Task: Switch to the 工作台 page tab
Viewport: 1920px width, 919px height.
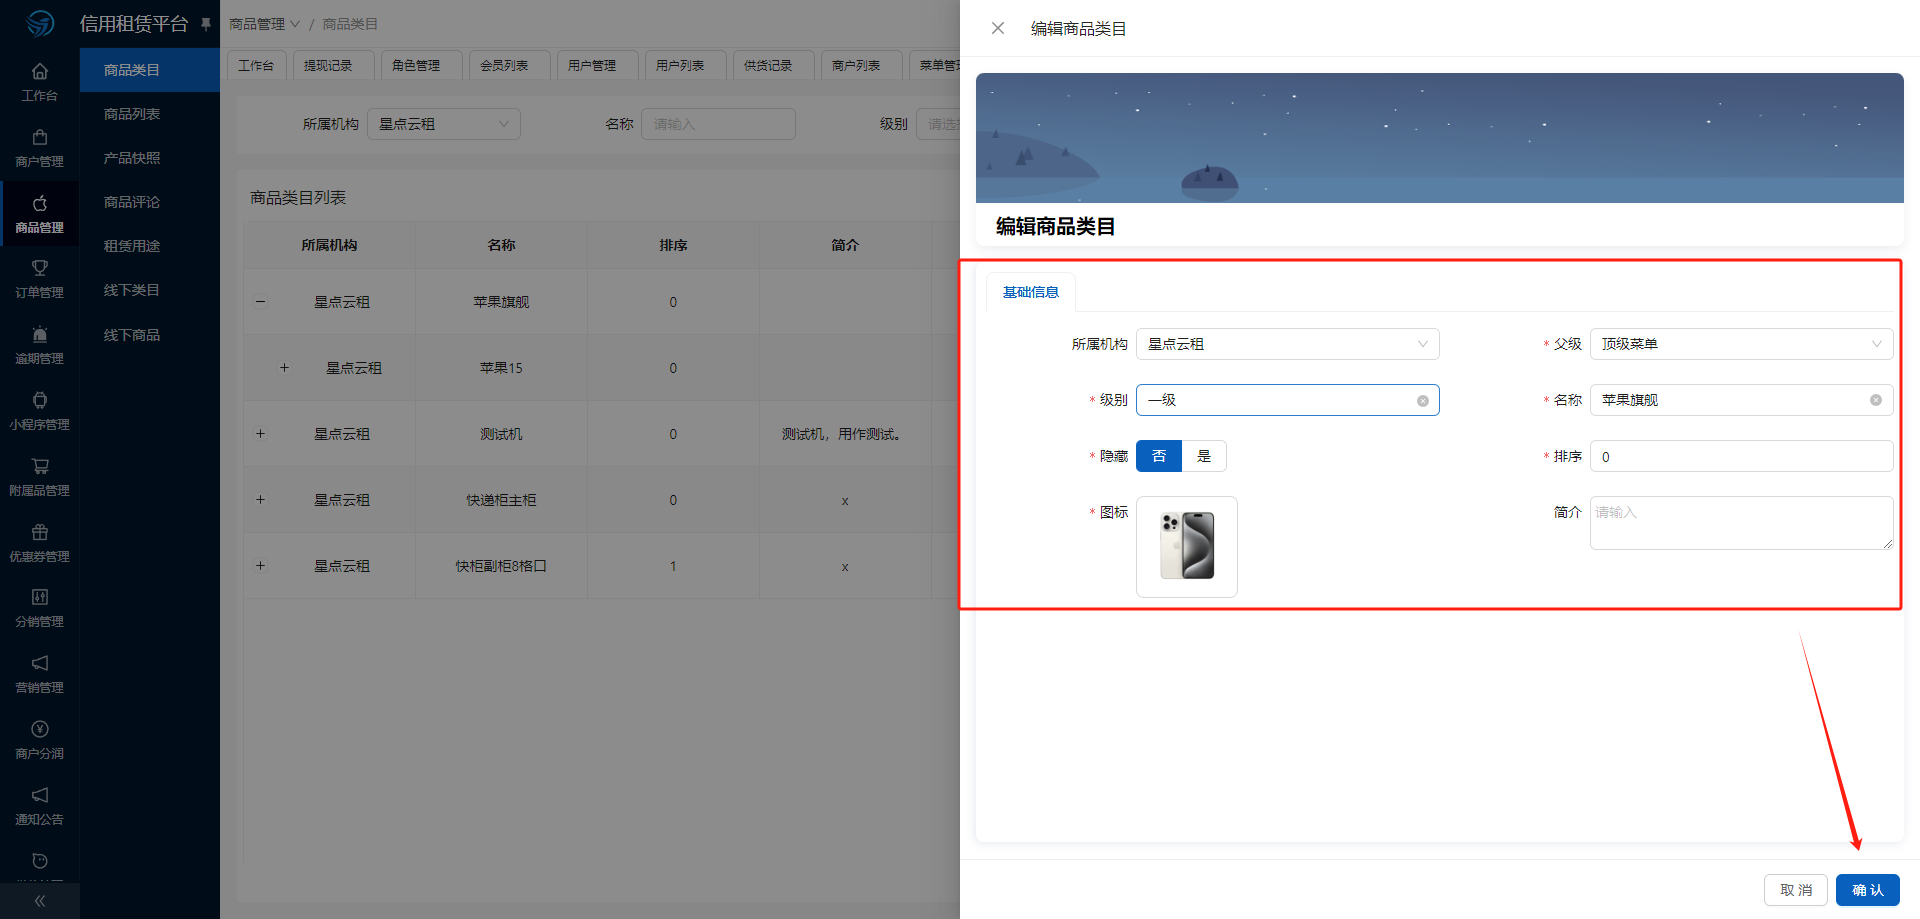Action: (x=257, y=65)
